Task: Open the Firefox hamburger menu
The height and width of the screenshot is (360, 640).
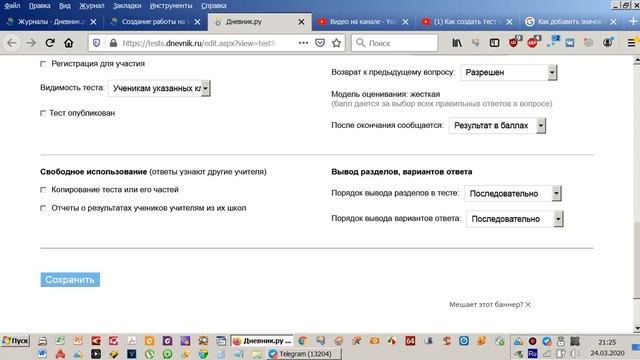Action: click(x=631, y=43)
